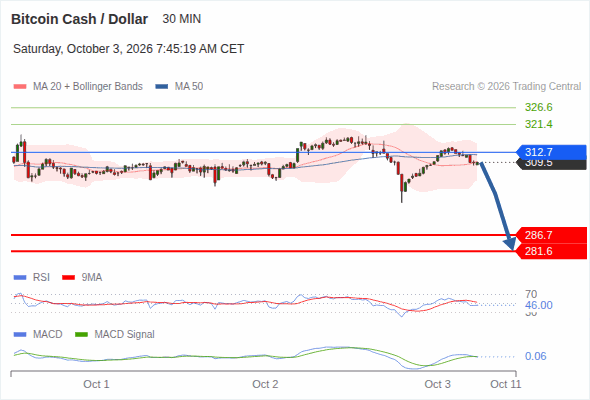The width and height of the screenshot is (590, 400).
Task: Click the MACD Signal green legend swatch
Action: pyautogui.click(x=81, y=335)
